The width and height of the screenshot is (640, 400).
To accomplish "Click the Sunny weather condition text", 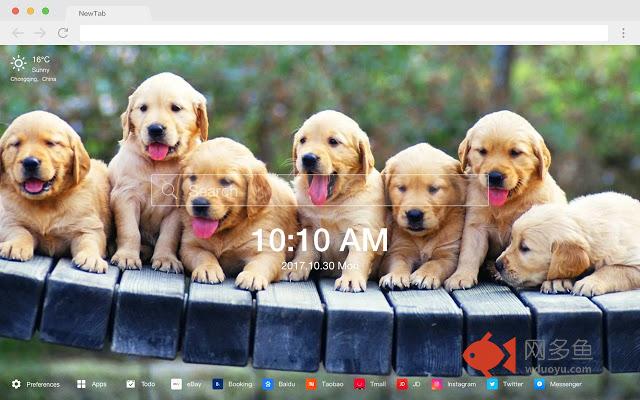I will tap(40, 70).
